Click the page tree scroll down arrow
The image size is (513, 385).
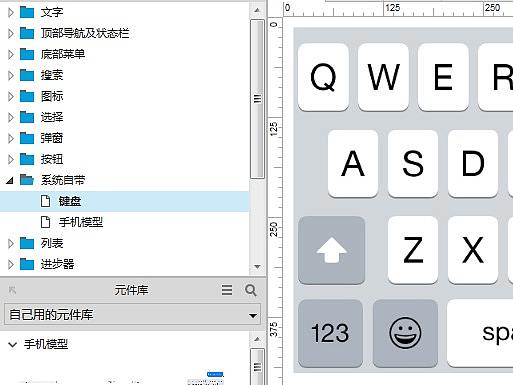click(x=257, y=267)
